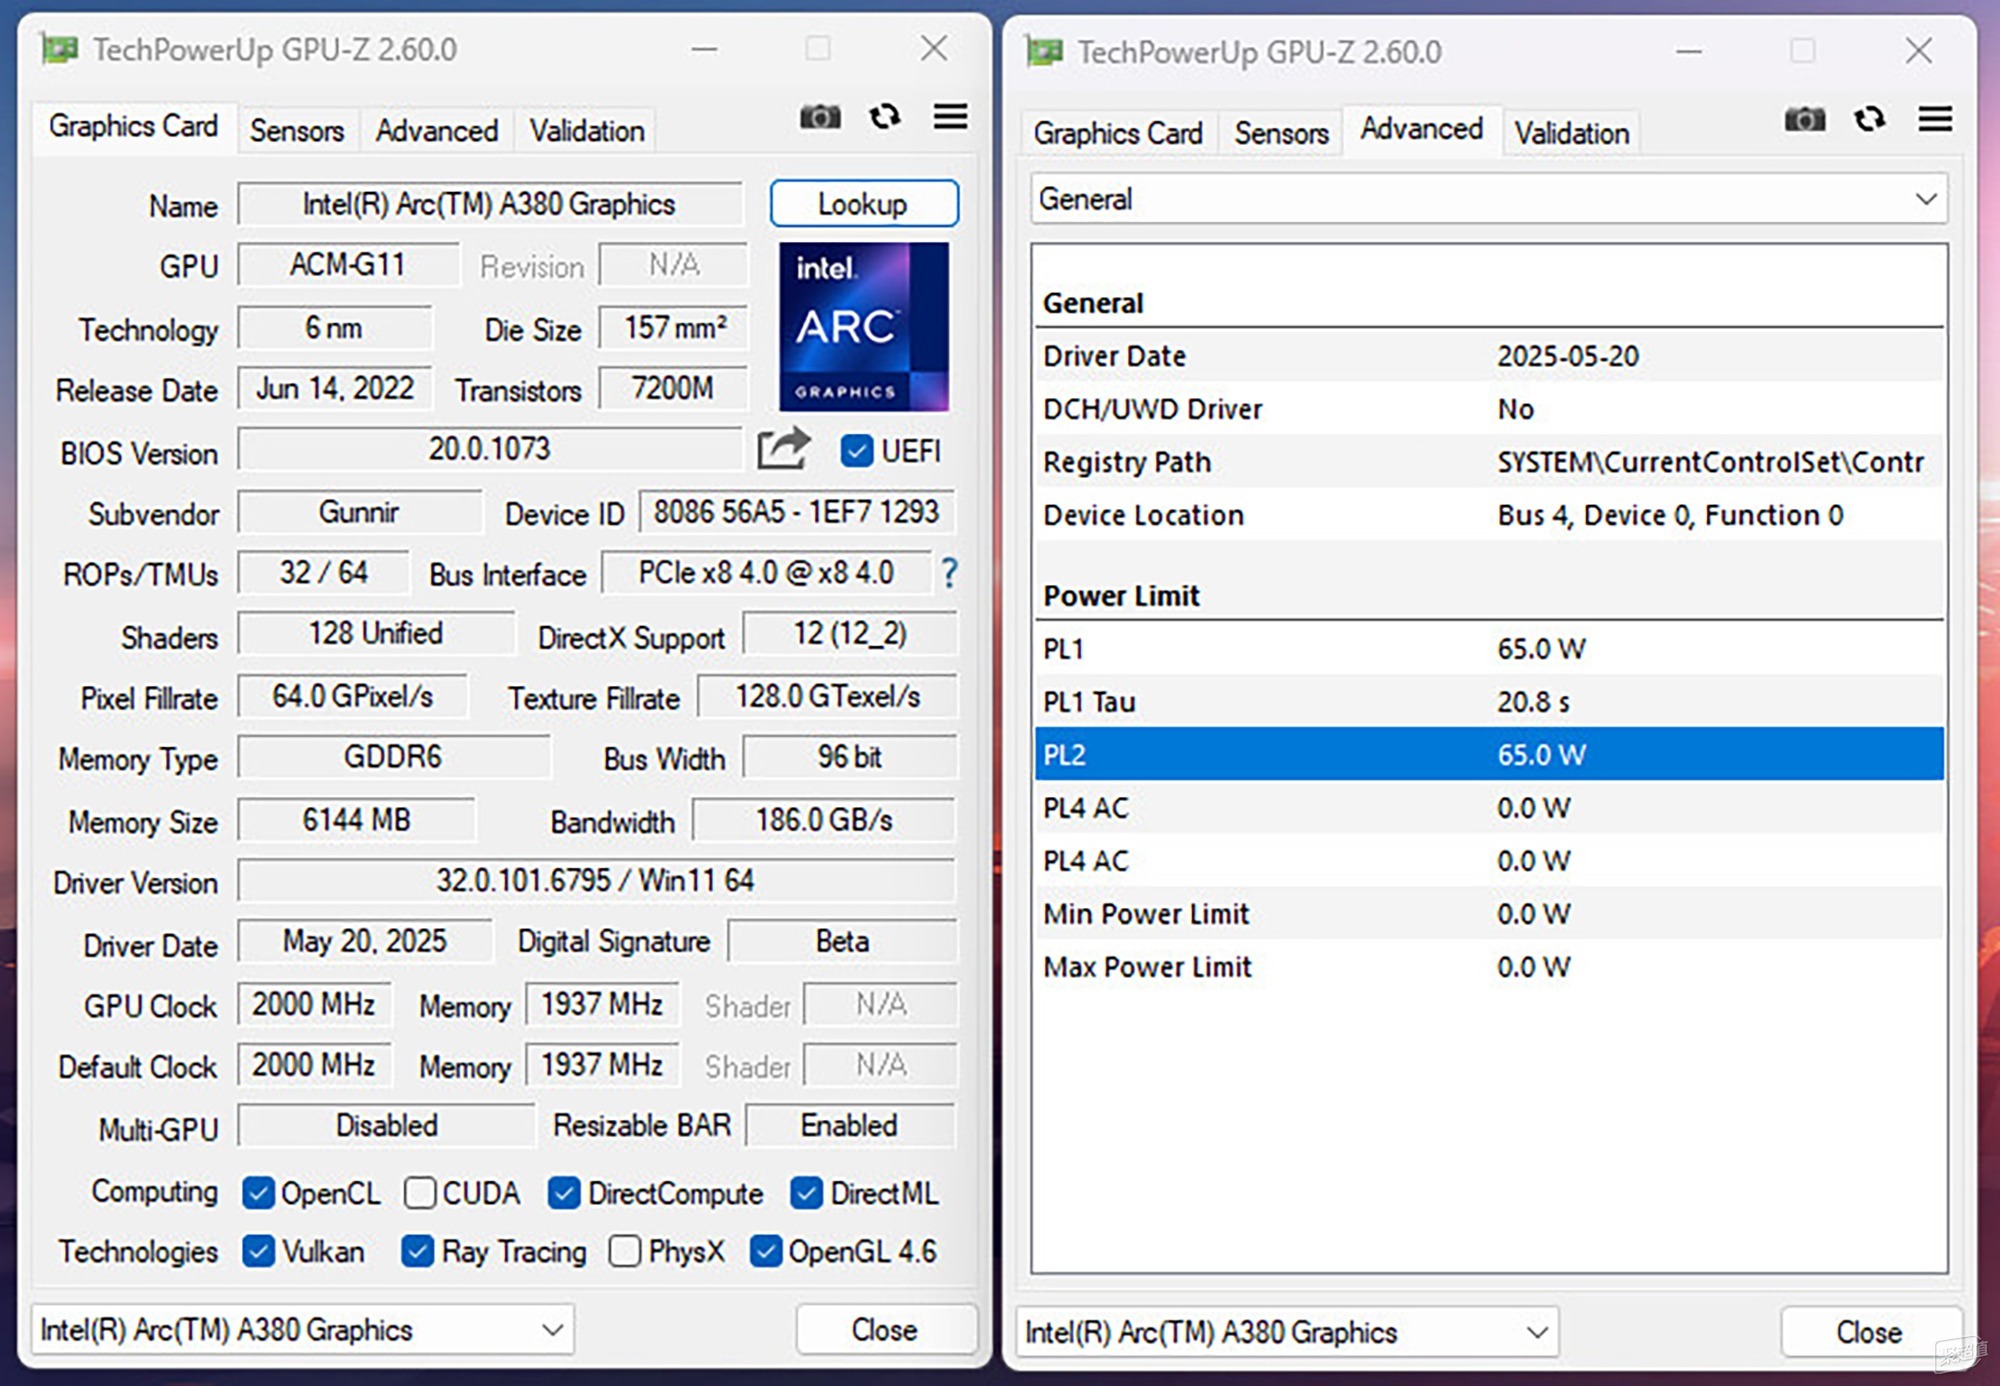Toggle the OpenGL 4.6 checkbox

click(x=766, y=1251)
